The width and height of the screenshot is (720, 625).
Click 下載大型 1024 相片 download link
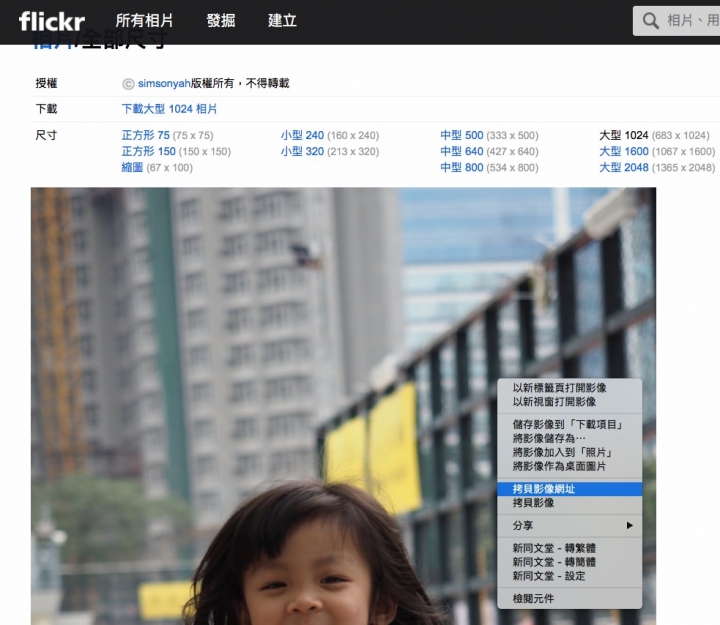[x=169, y=109]
